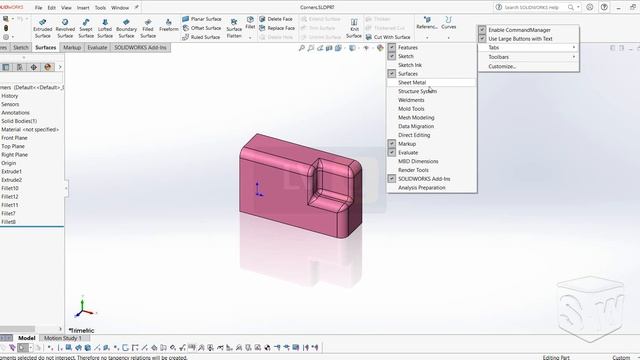Open the Window menu
This screenshot has height=360, width=640.
tap(120, 8)
